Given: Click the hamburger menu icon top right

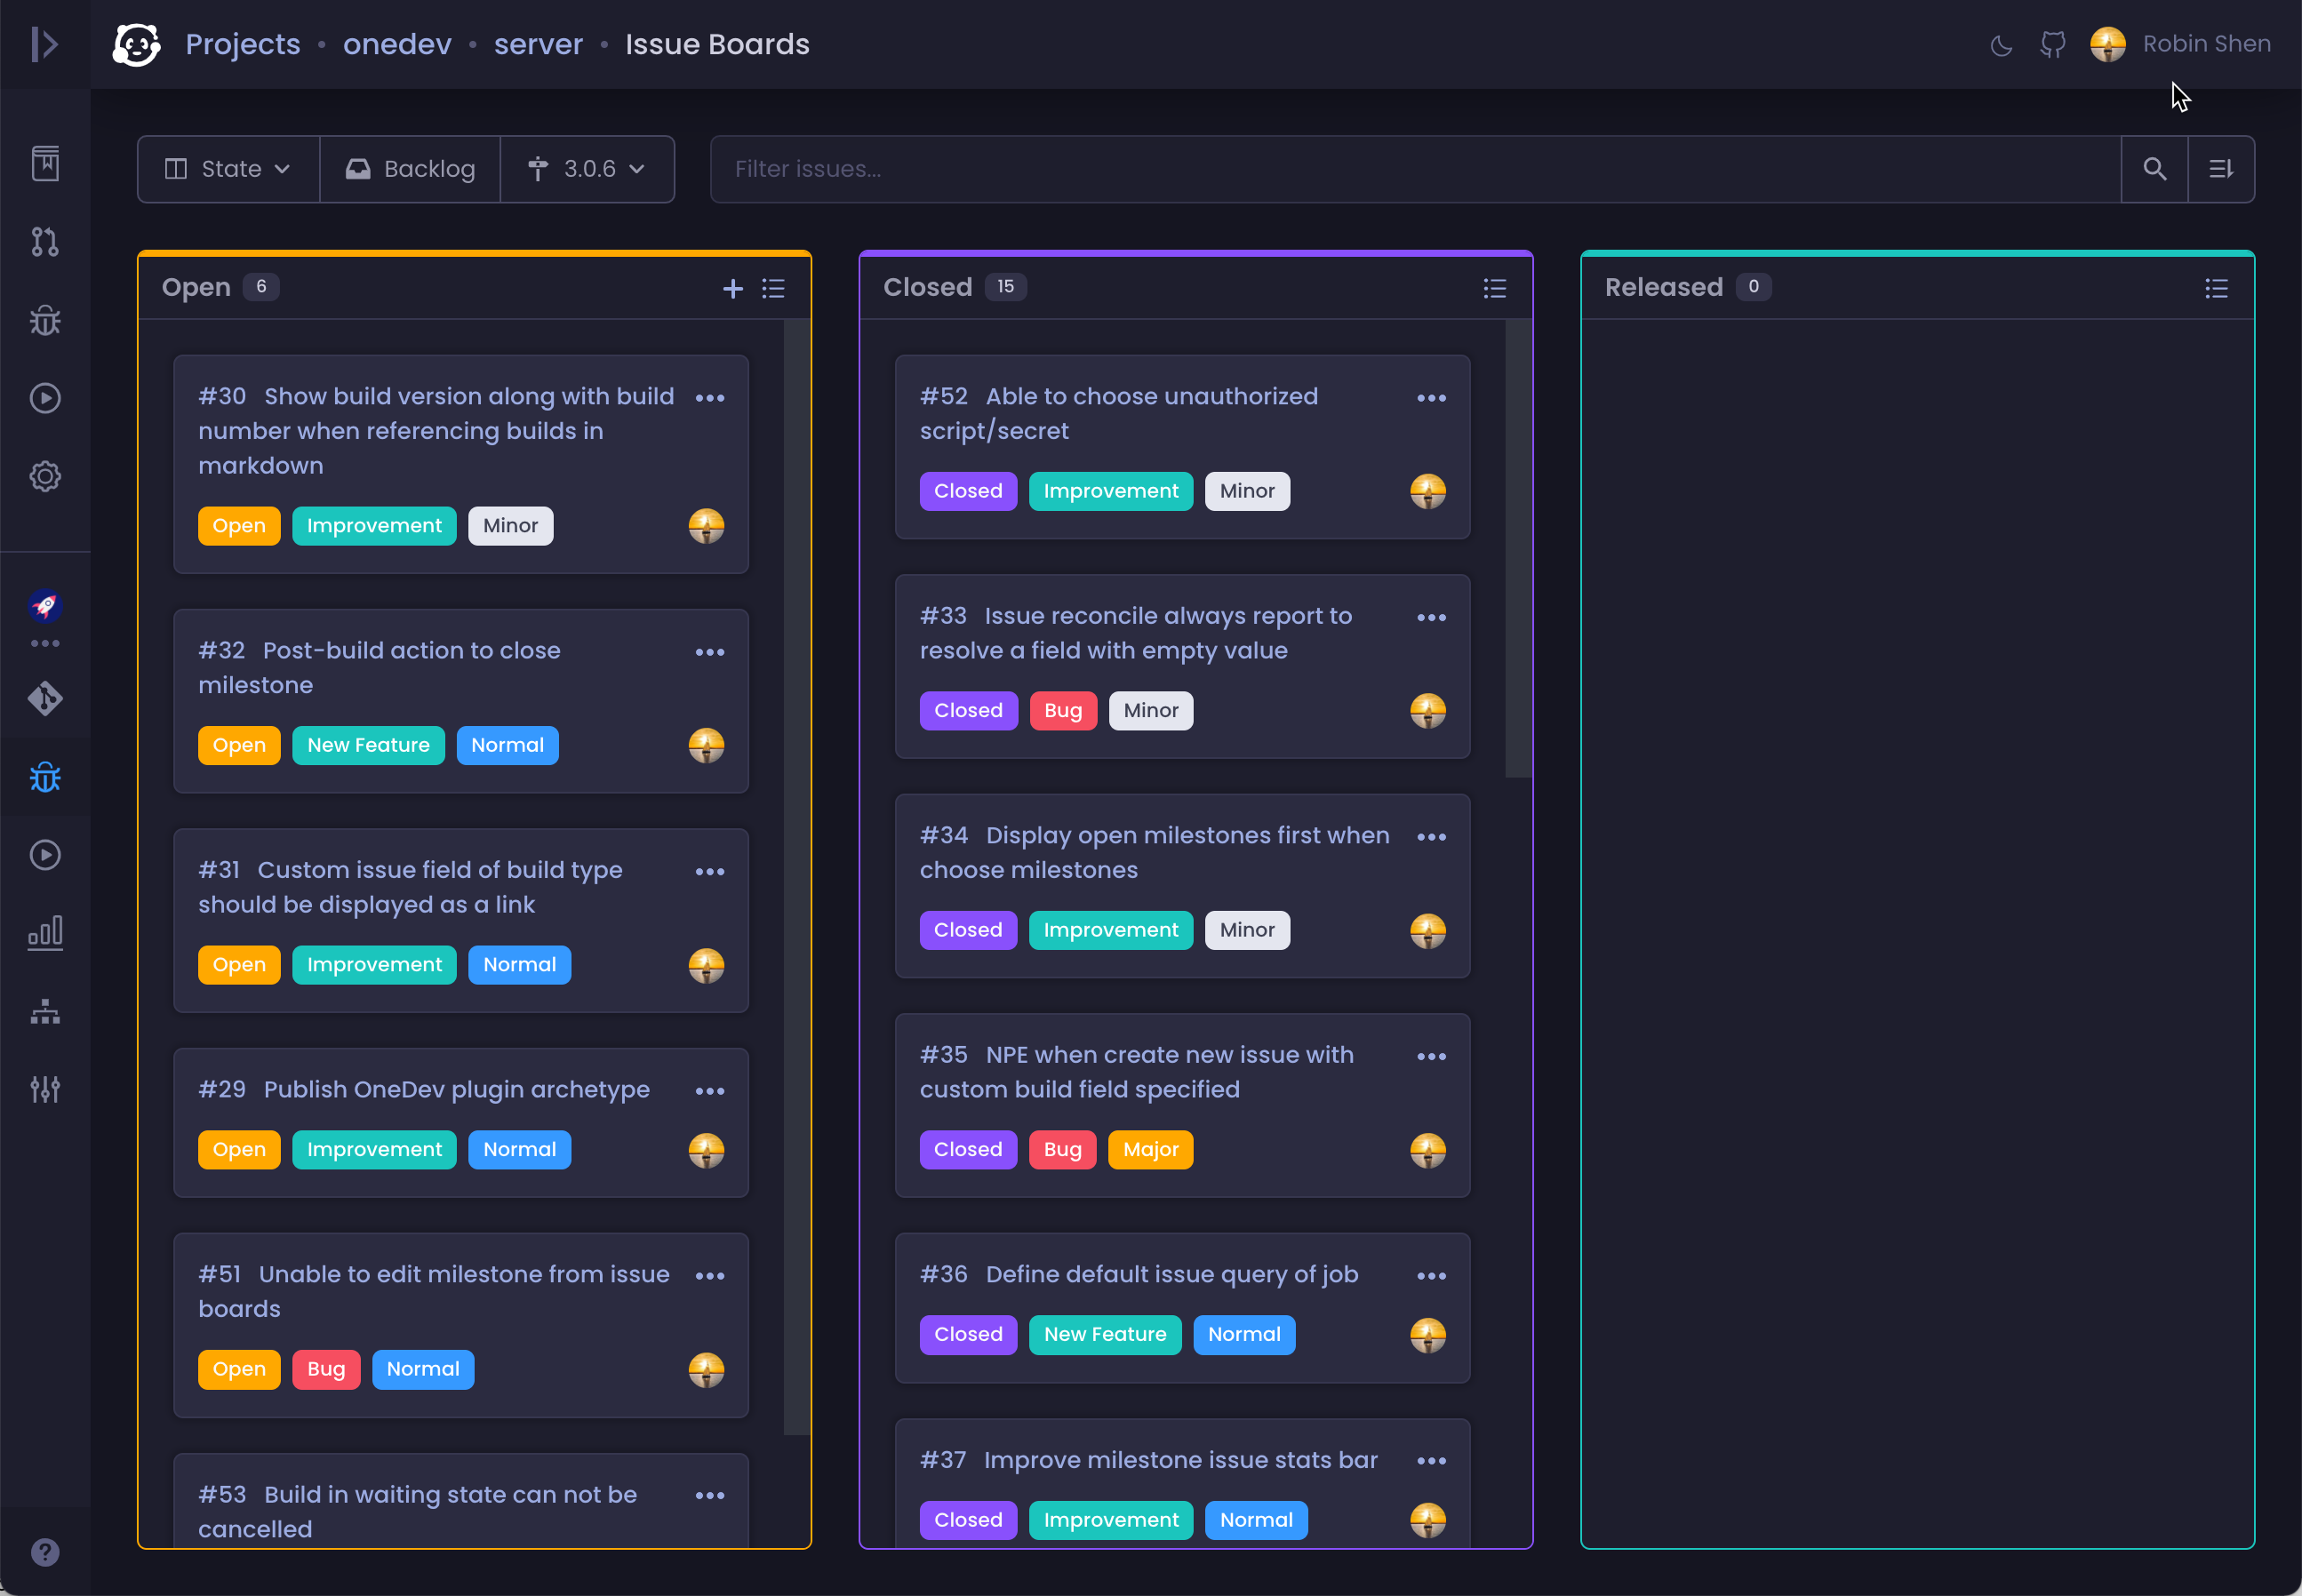Looking at the screenshot, I should [2221, 170].
